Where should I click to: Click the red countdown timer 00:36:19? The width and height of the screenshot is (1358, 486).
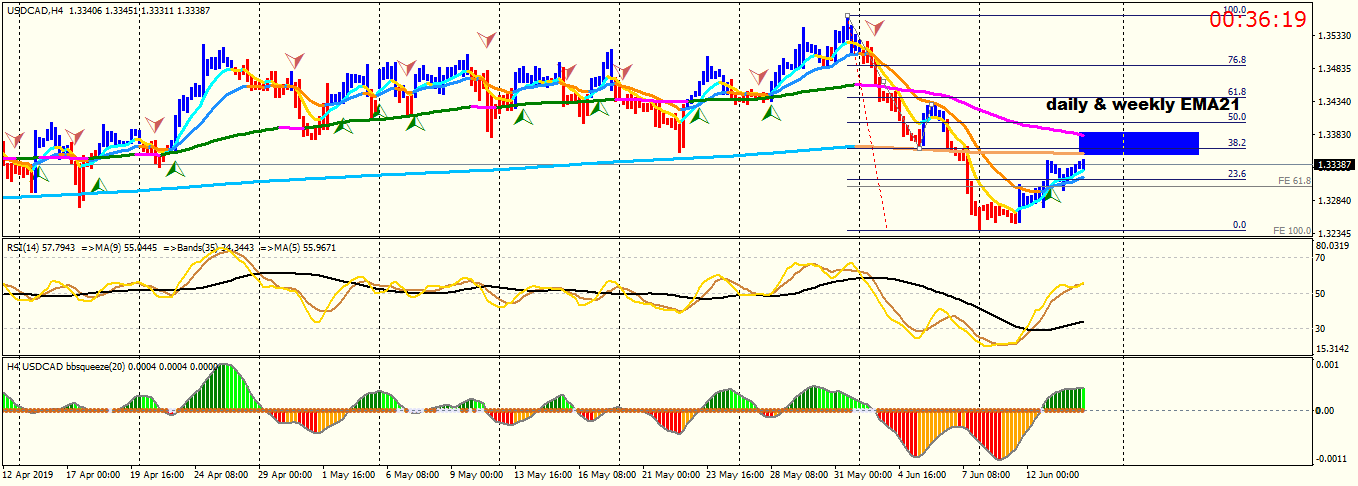(x=1257, y=19)
